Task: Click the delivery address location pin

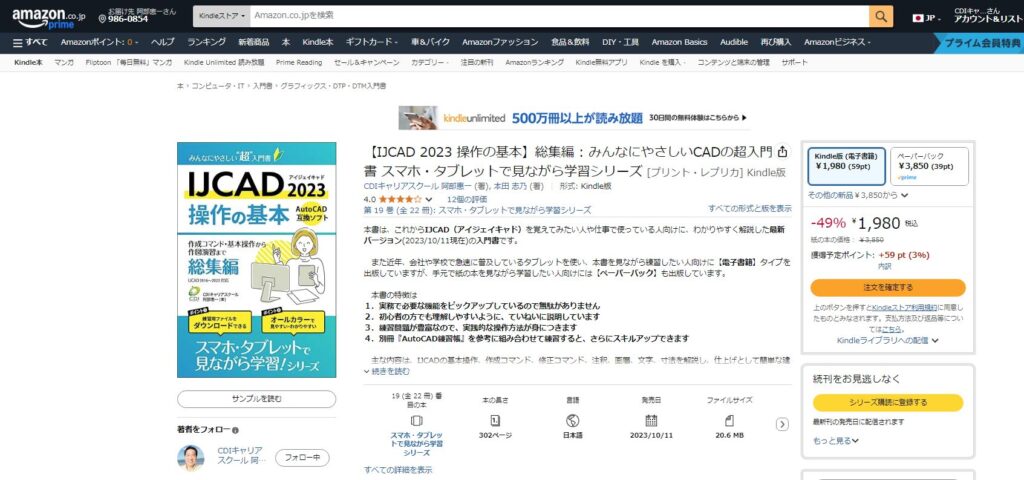Action: [x=103, y=17]
